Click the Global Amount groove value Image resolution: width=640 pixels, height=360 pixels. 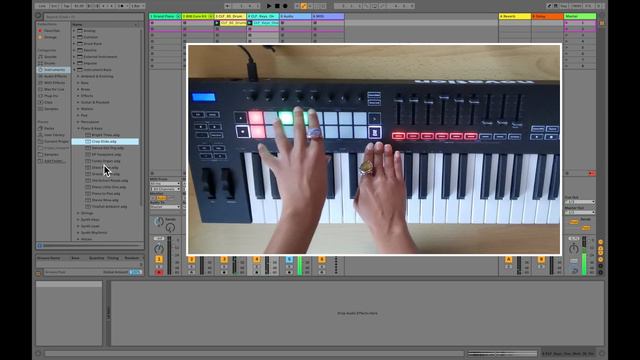click(x=135, y=272)
